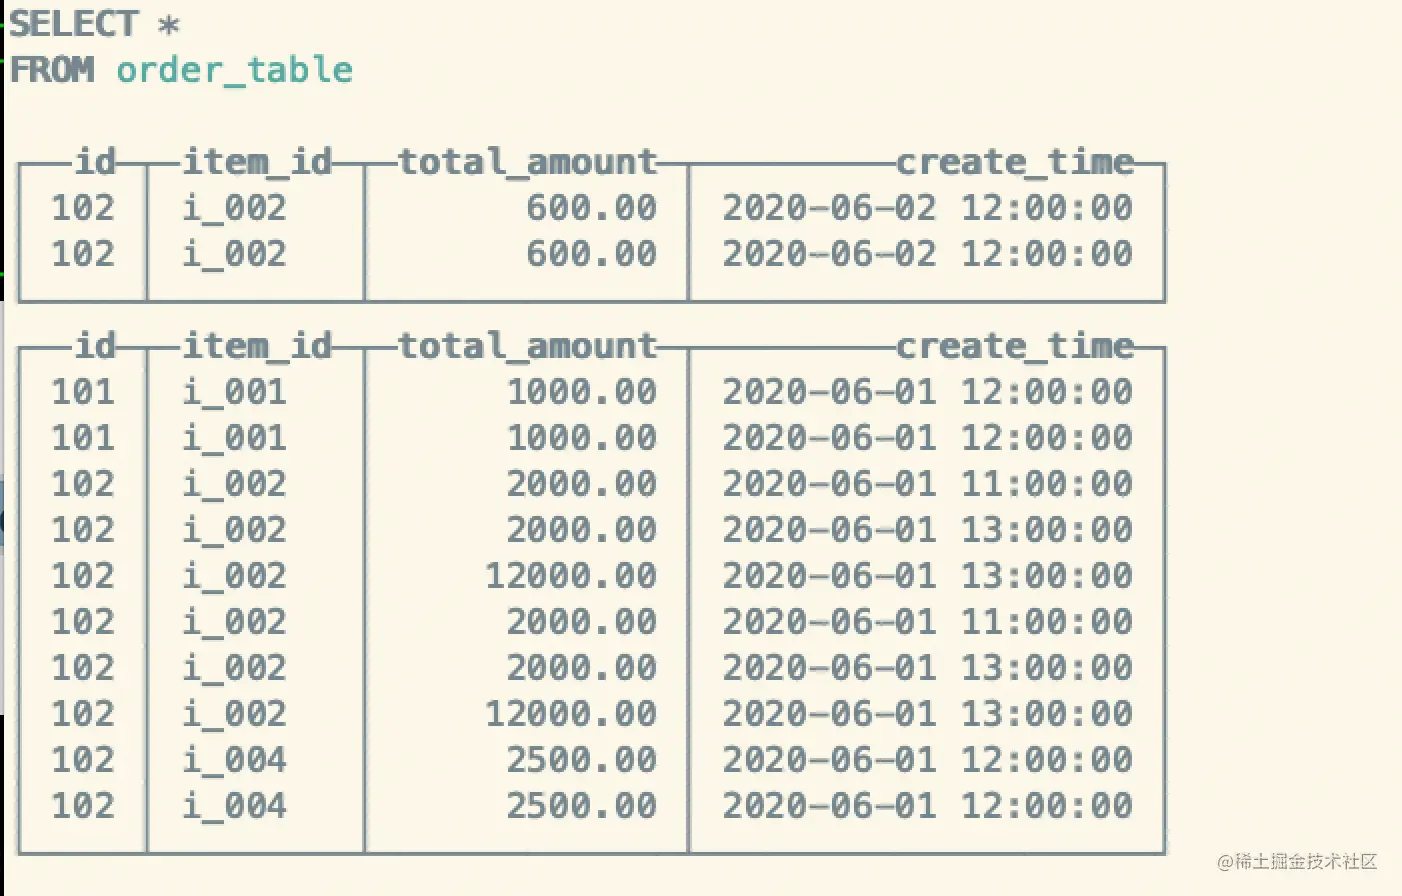Select the order_table table name
This screenshot has width=1402, height=896.
pos(235,70)
